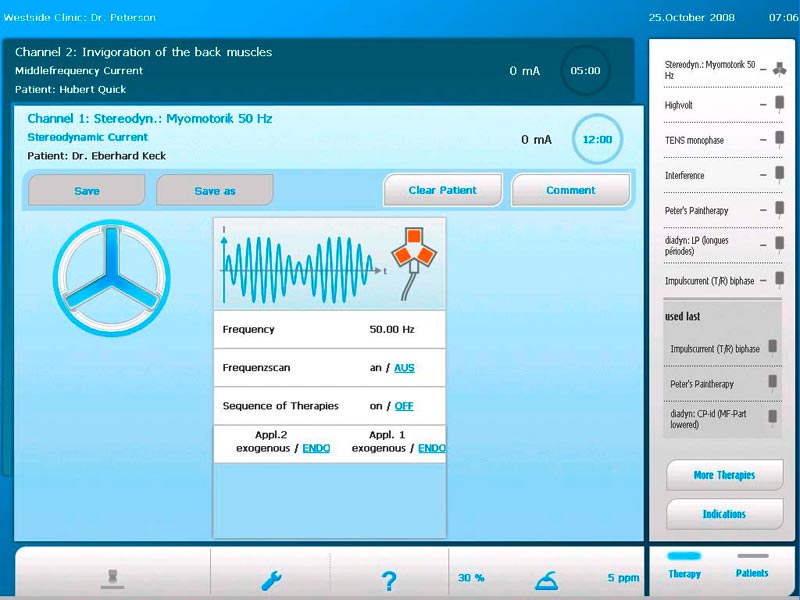The width and height of the screenshot is (800, 600).
Task: Open settings with the wrench icon
Action: (x=271, y=580)
